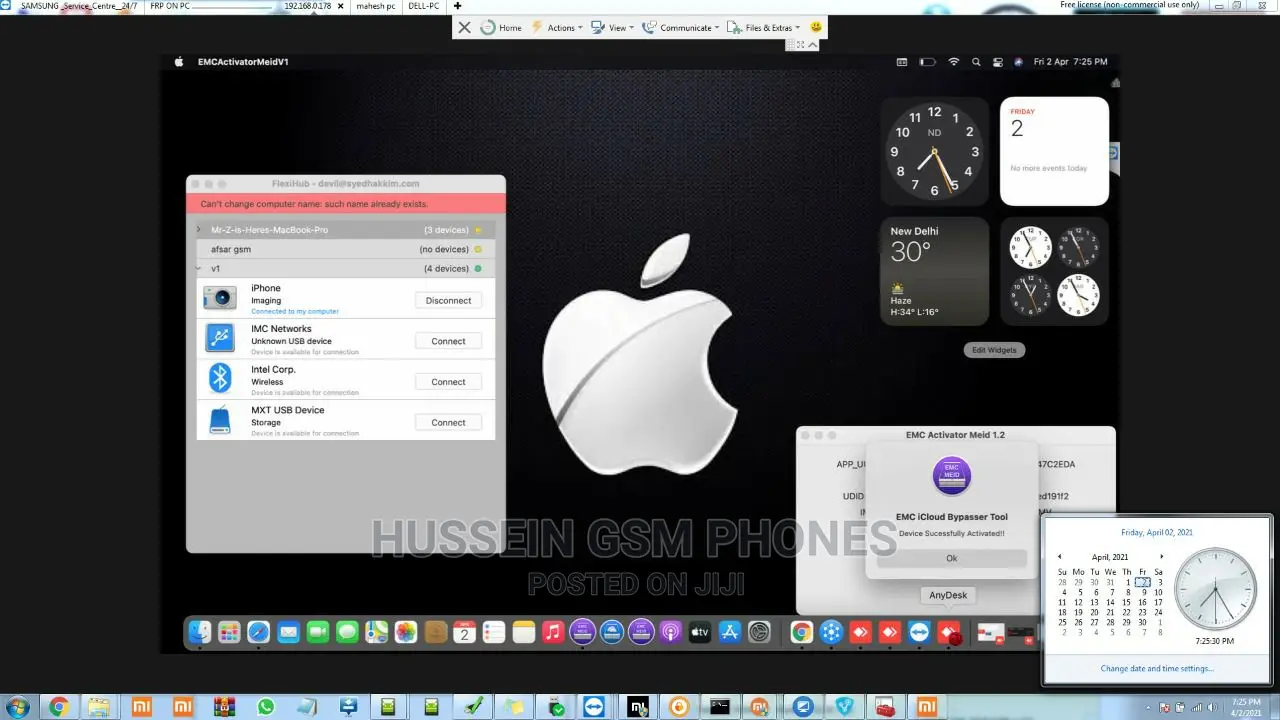Click Edit Widgets button

[x=994, y=350]
